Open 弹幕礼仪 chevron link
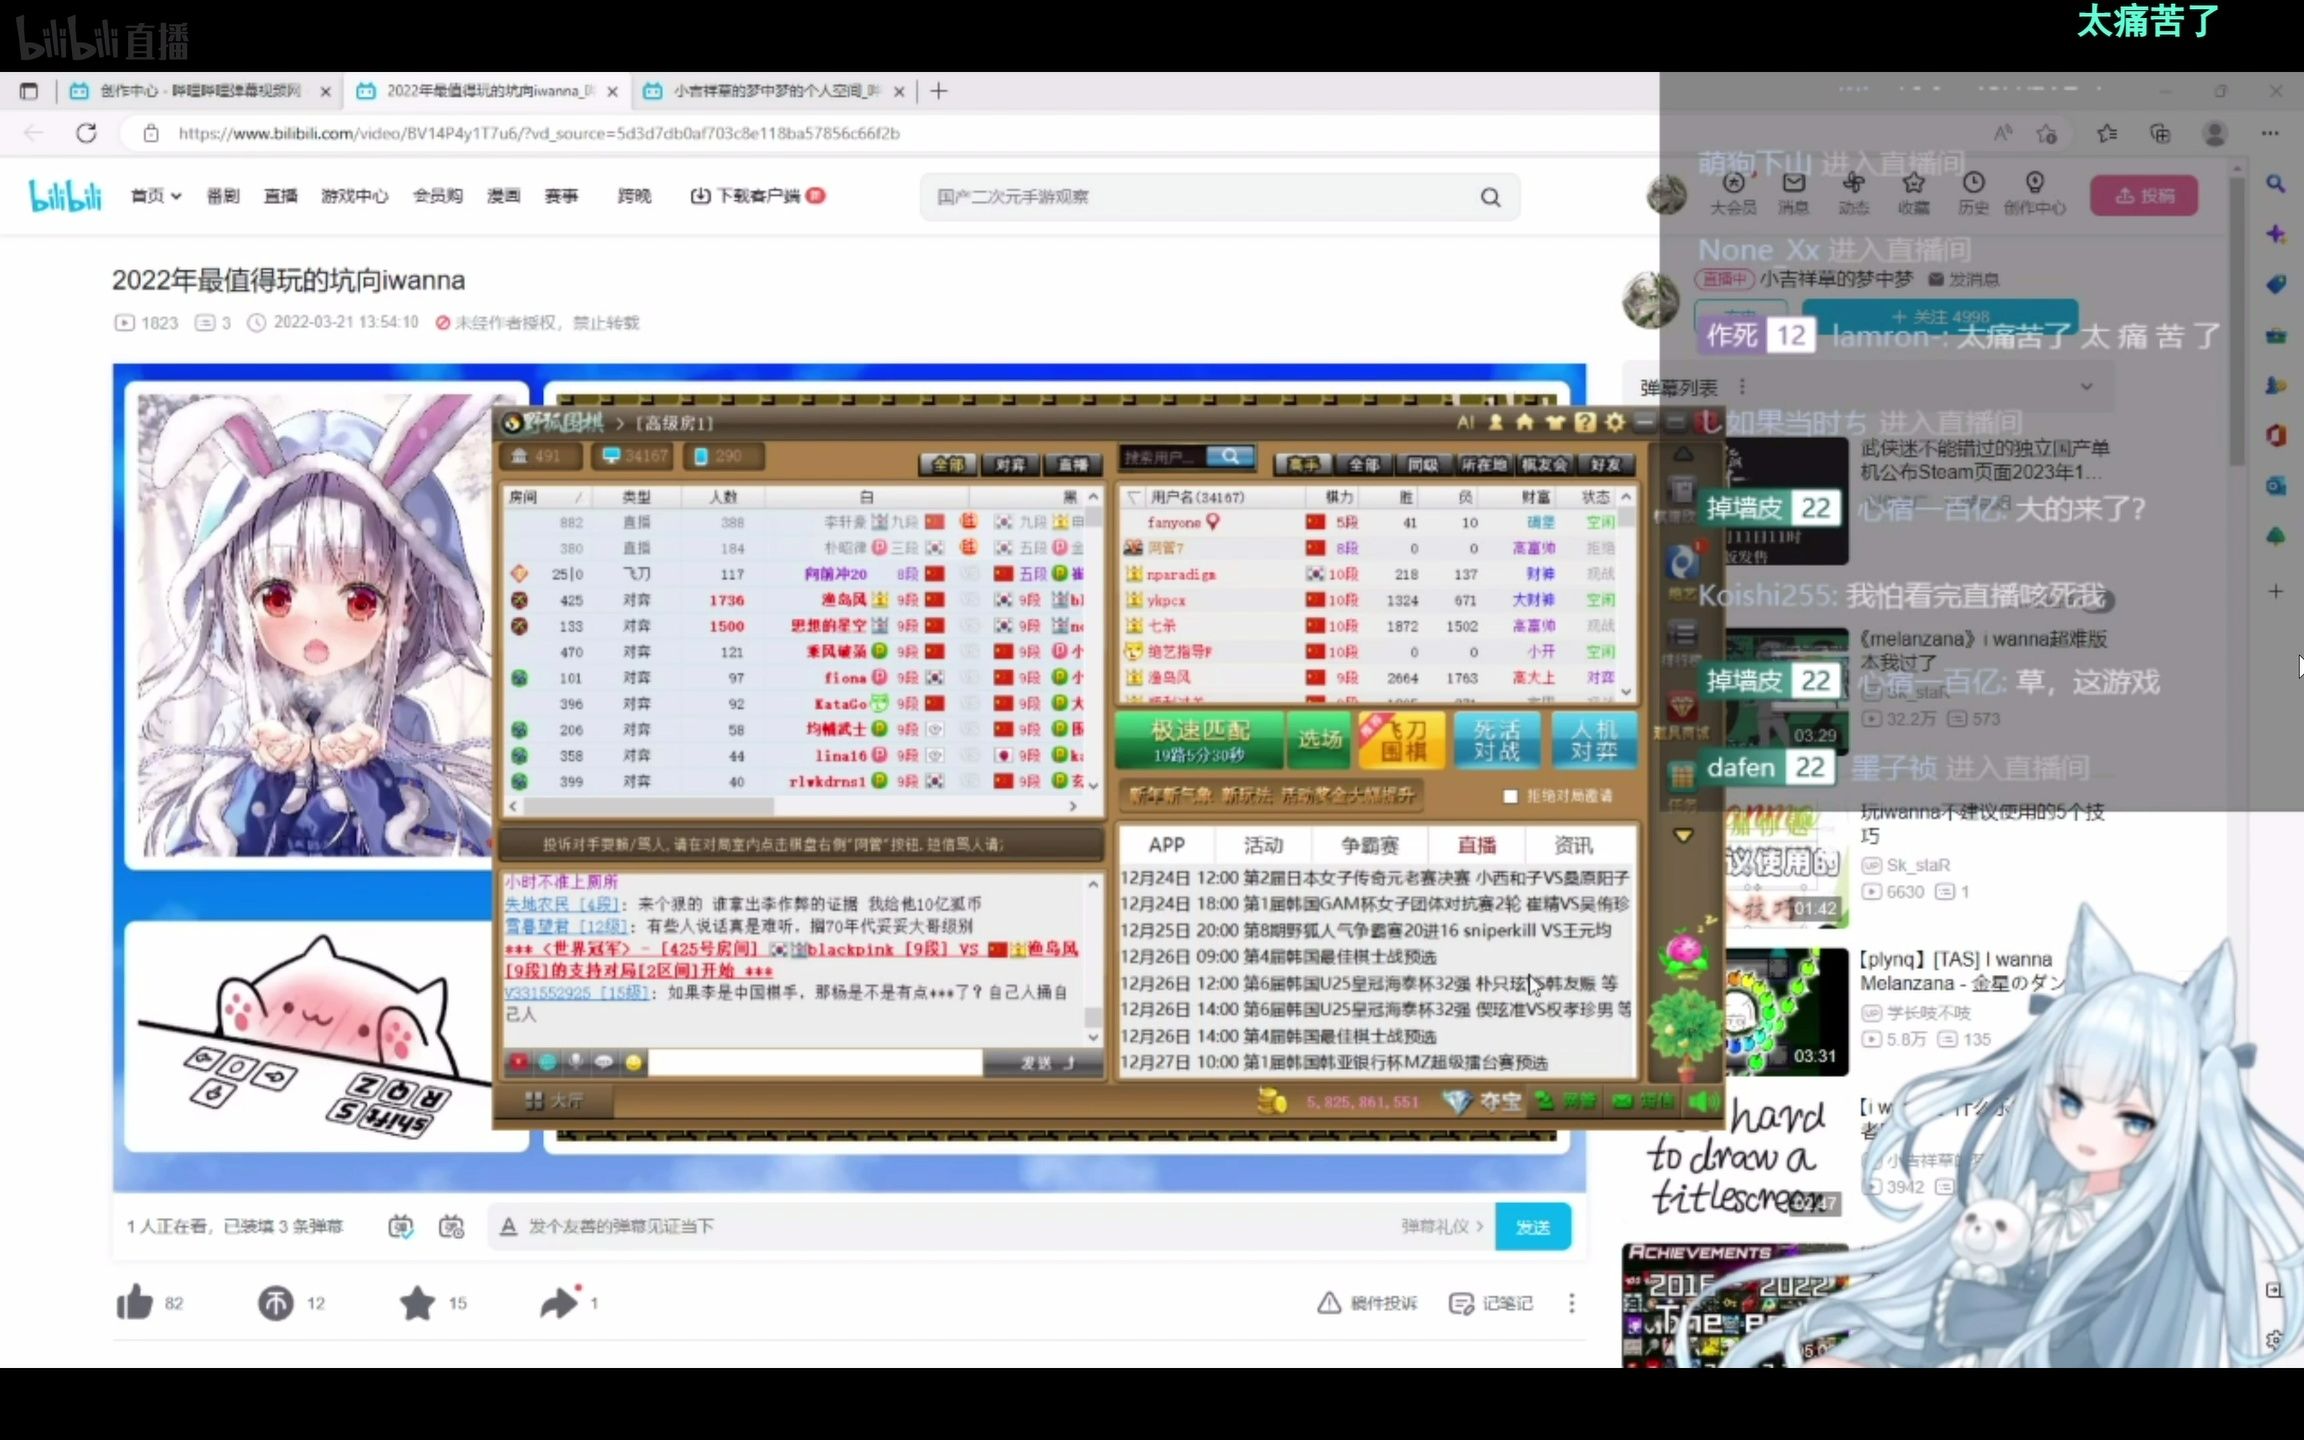2304x1440 pixels. coord(1441,1226)
